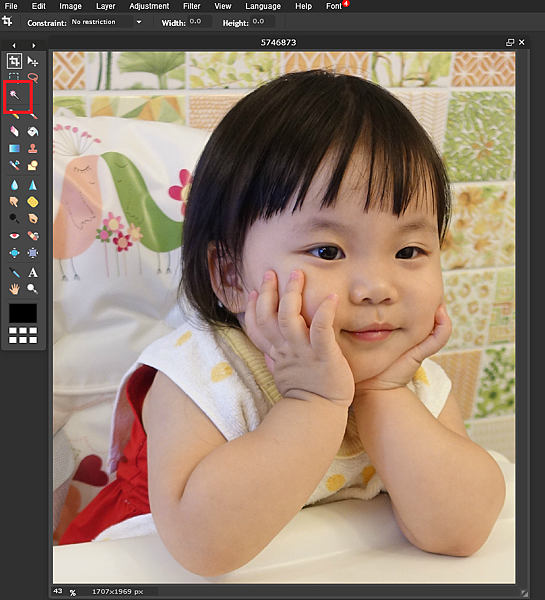Viewport: 545px width, 600px height.
Task: Open the Image menu
Action: pyautogui.click(x=70, y=6)
